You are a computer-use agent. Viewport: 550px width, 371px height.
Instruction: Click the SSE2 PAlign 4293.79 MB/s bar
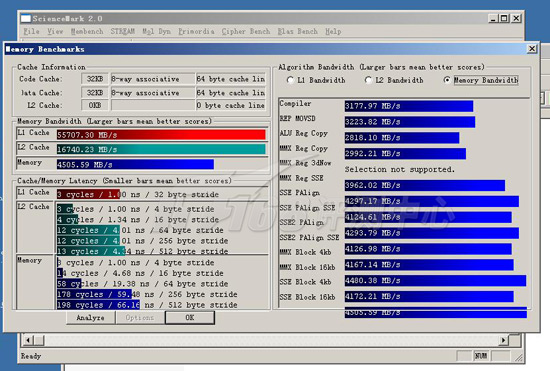tap(432, 233)
